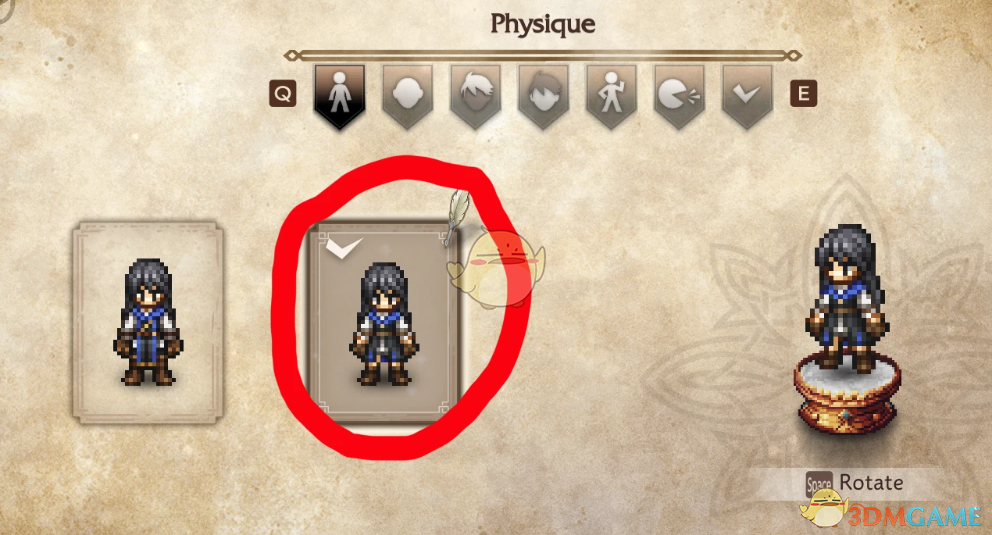Screen dimensions: 992x535
Task: Click the white checkmark on selected card
Action: 343,248
